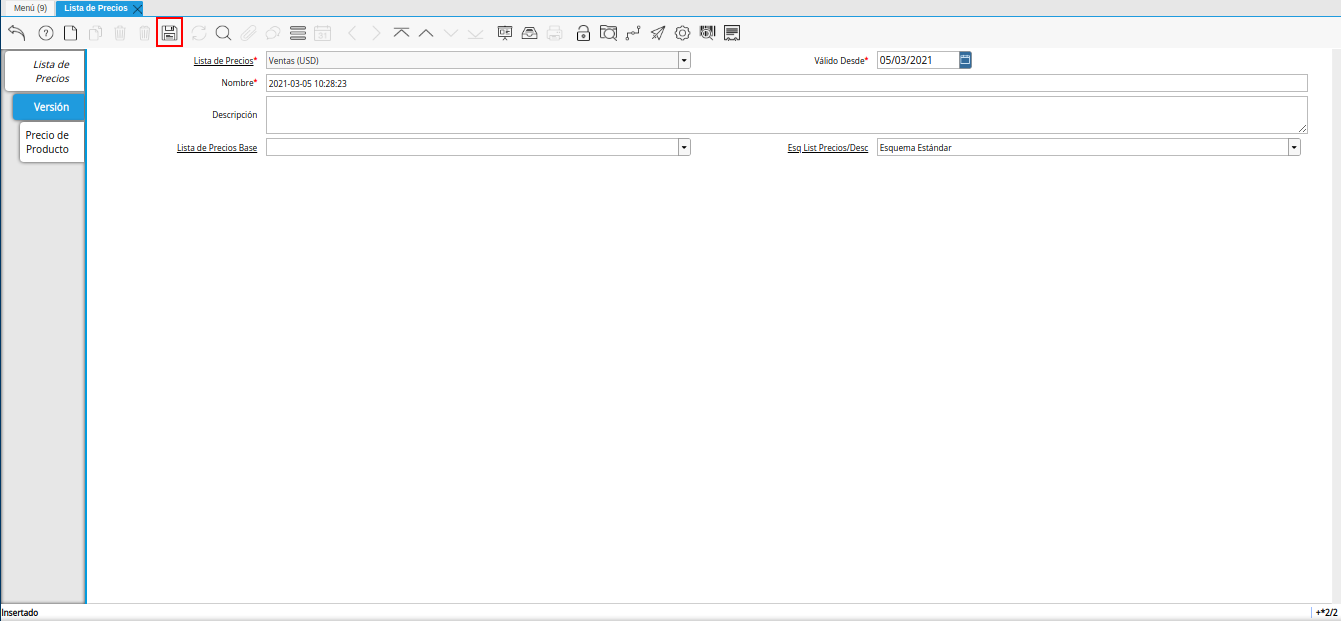Save the record with the floppy disk icon
1341x621 pixels.
tap(170, 33)
